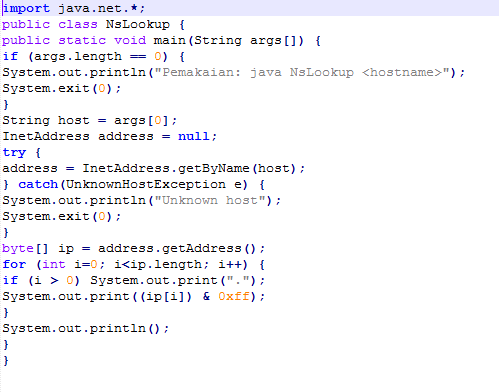Screen dimensions: 499x392
Task: Click 'main(String args[])' method declaration
Action: pyautogui.click(x=228, y=40)
